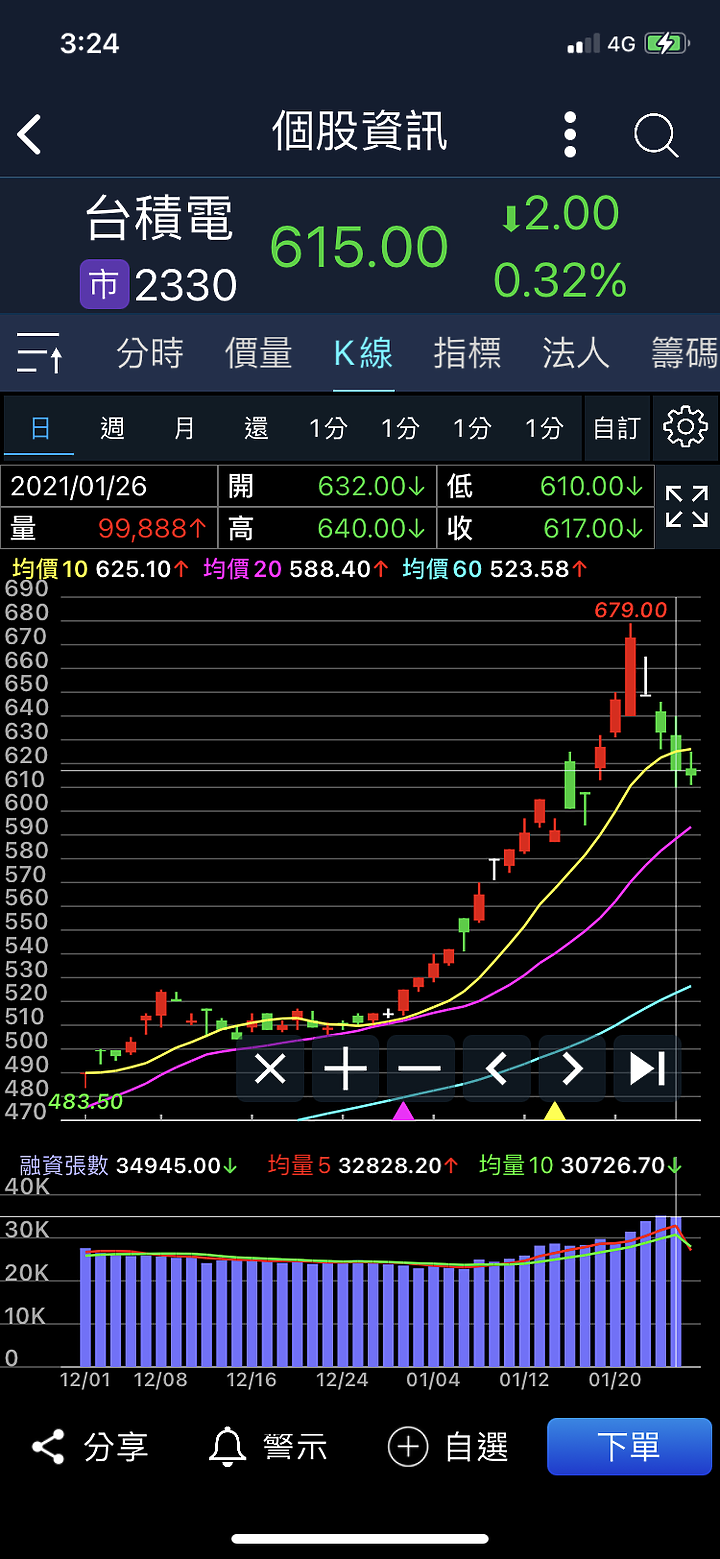This screenshot has width=720, height=1559.
Task: Select monthly 月 period
Action: [x=184, y=429]
